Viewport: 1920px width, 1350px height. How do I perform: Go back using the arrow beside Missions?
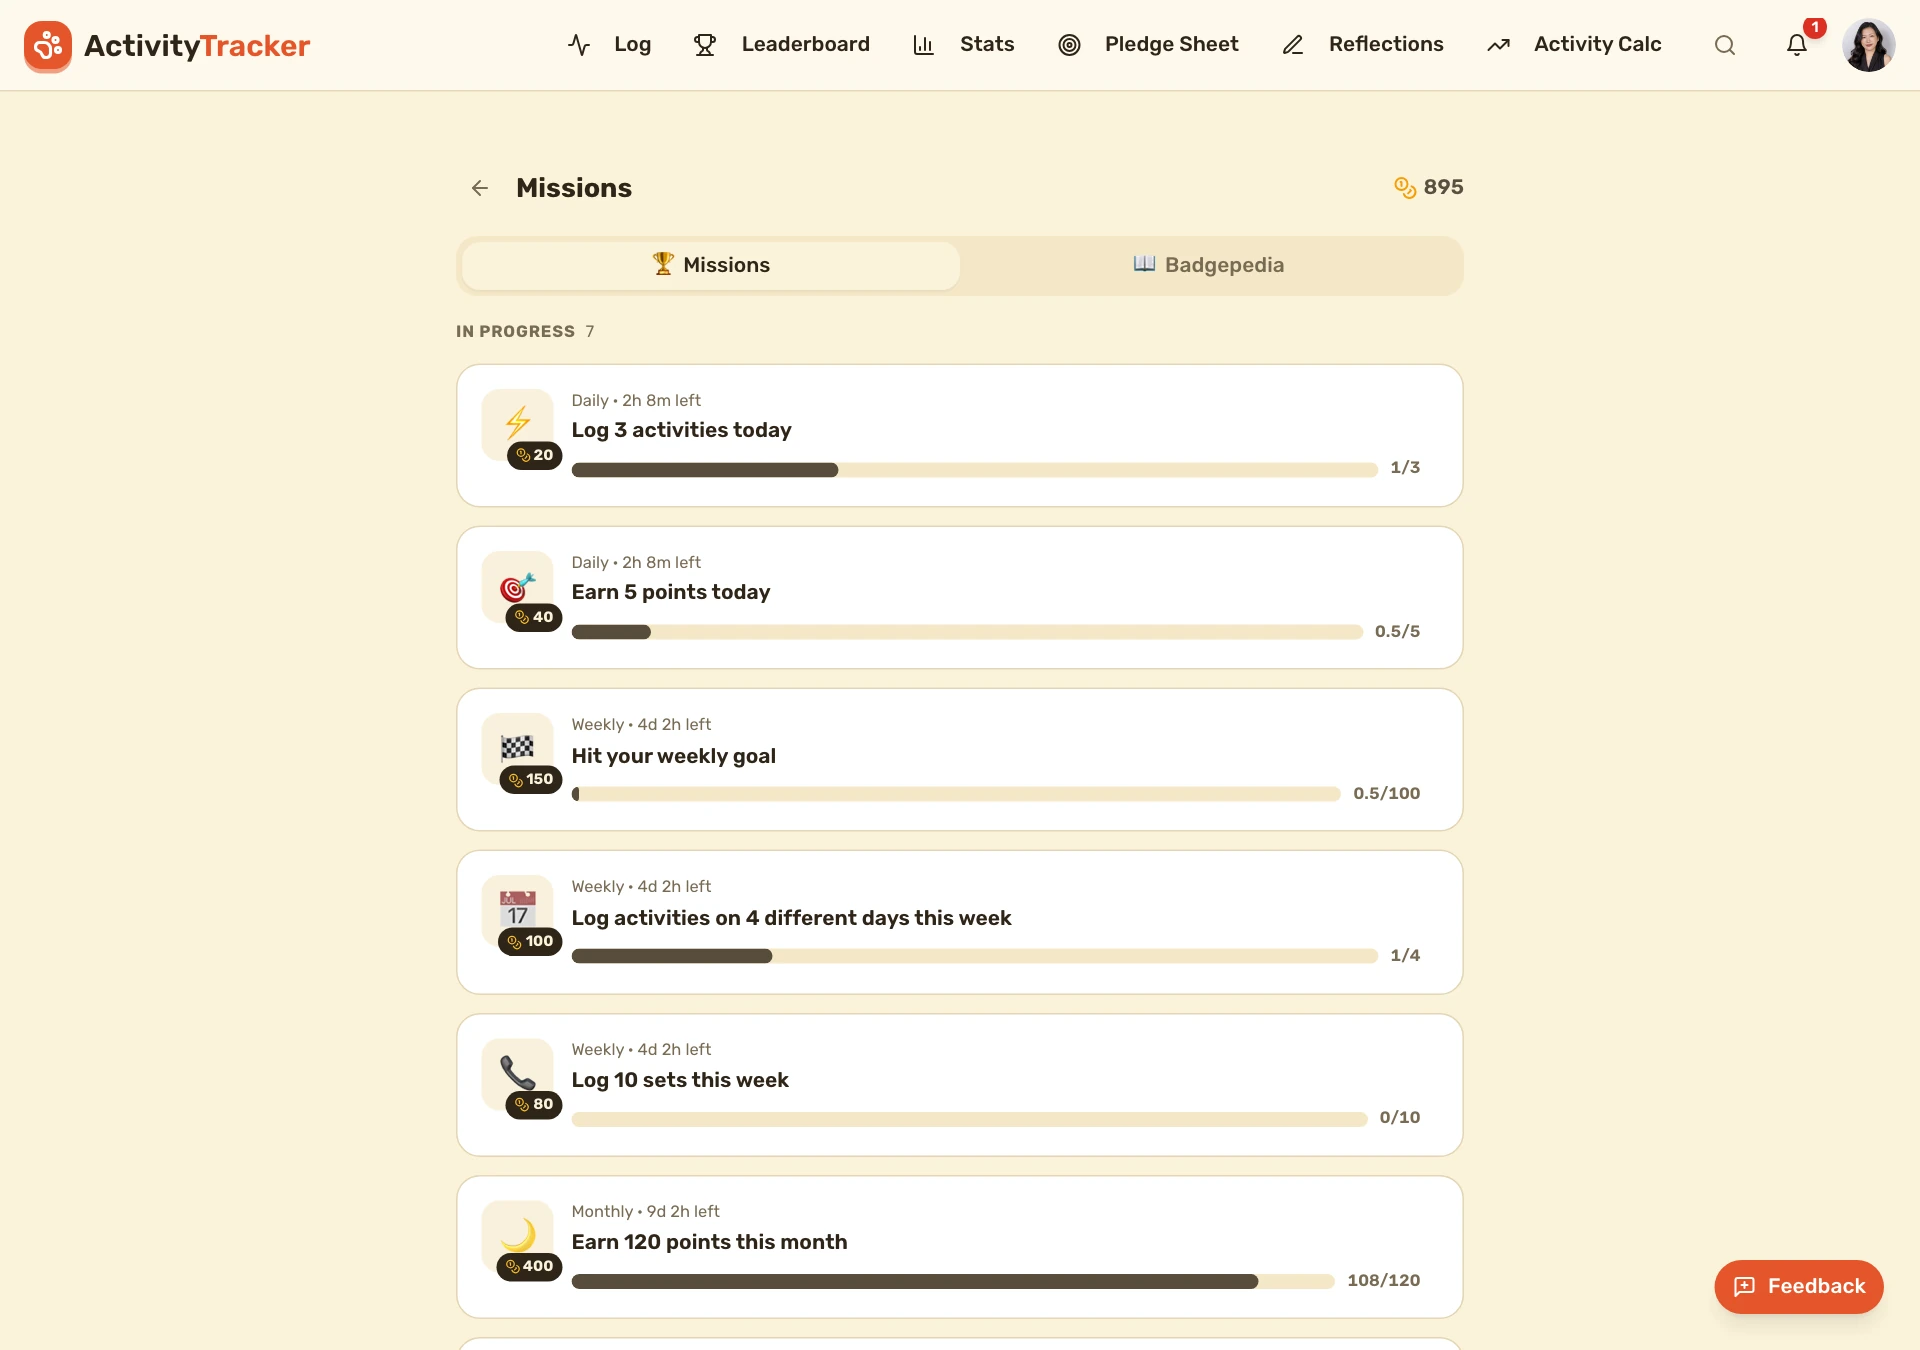480,188
